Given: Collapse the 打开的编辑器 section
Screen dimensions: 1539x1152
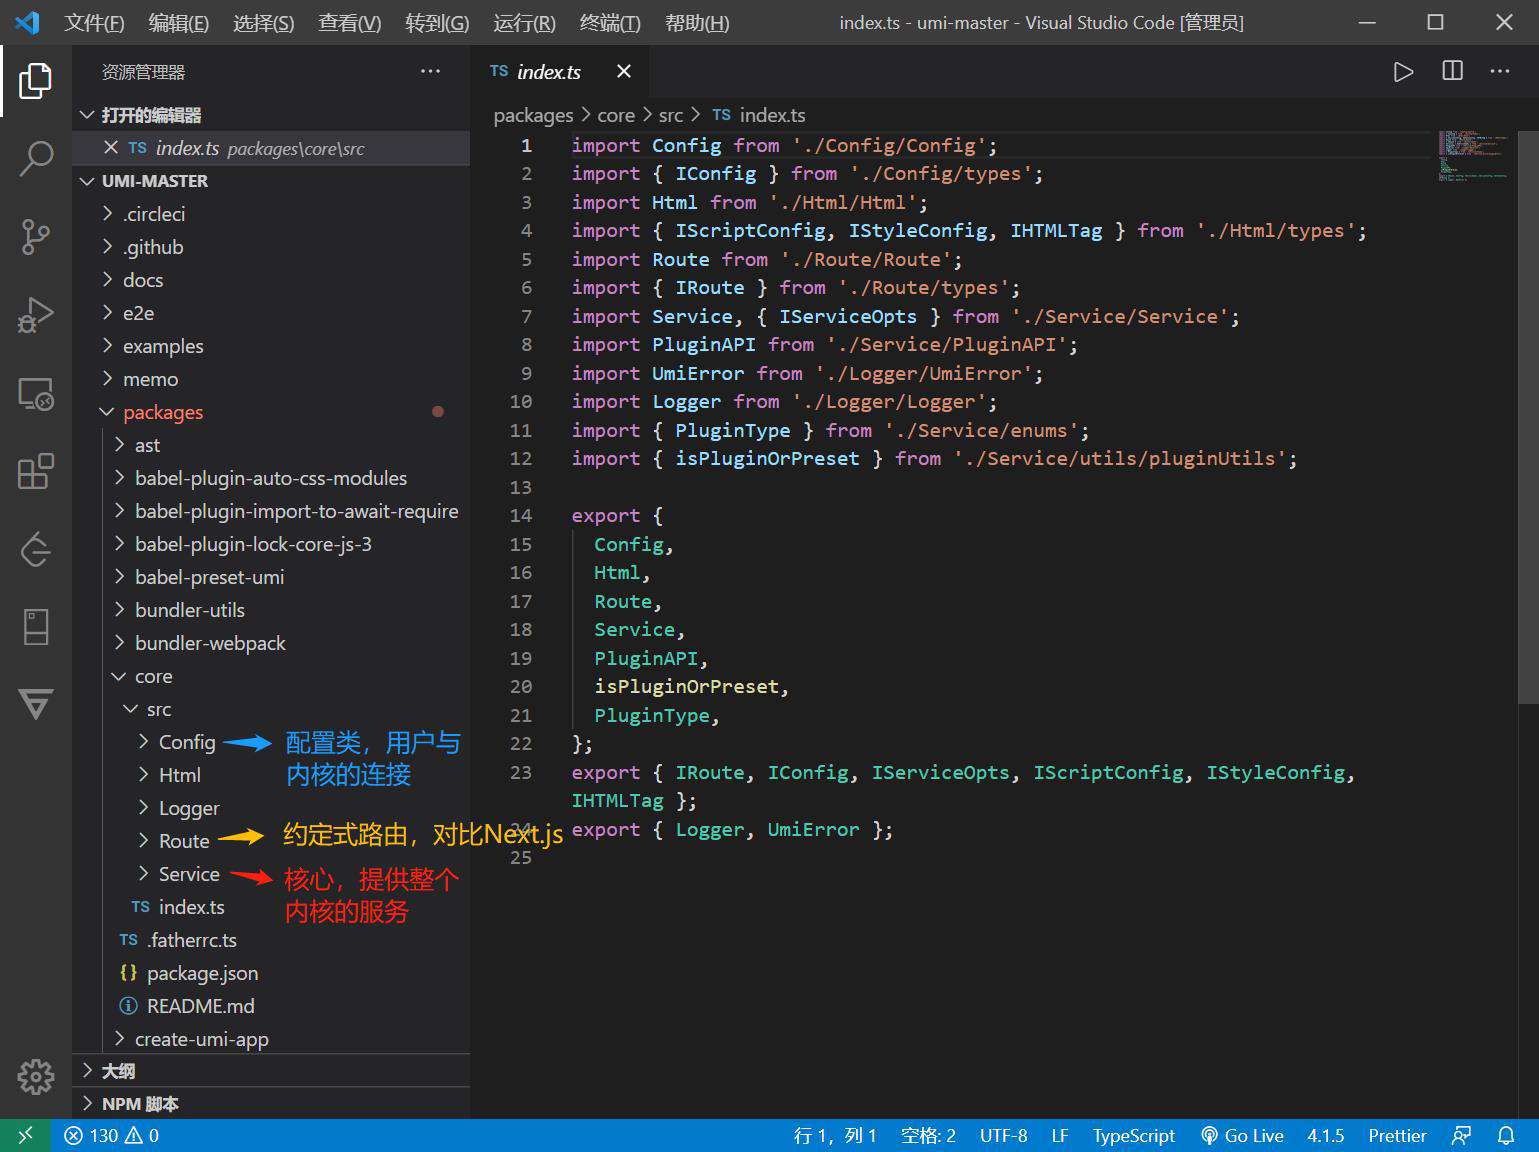Looking at the screenshot, I should pyautogui.click(x=271, y=115).
